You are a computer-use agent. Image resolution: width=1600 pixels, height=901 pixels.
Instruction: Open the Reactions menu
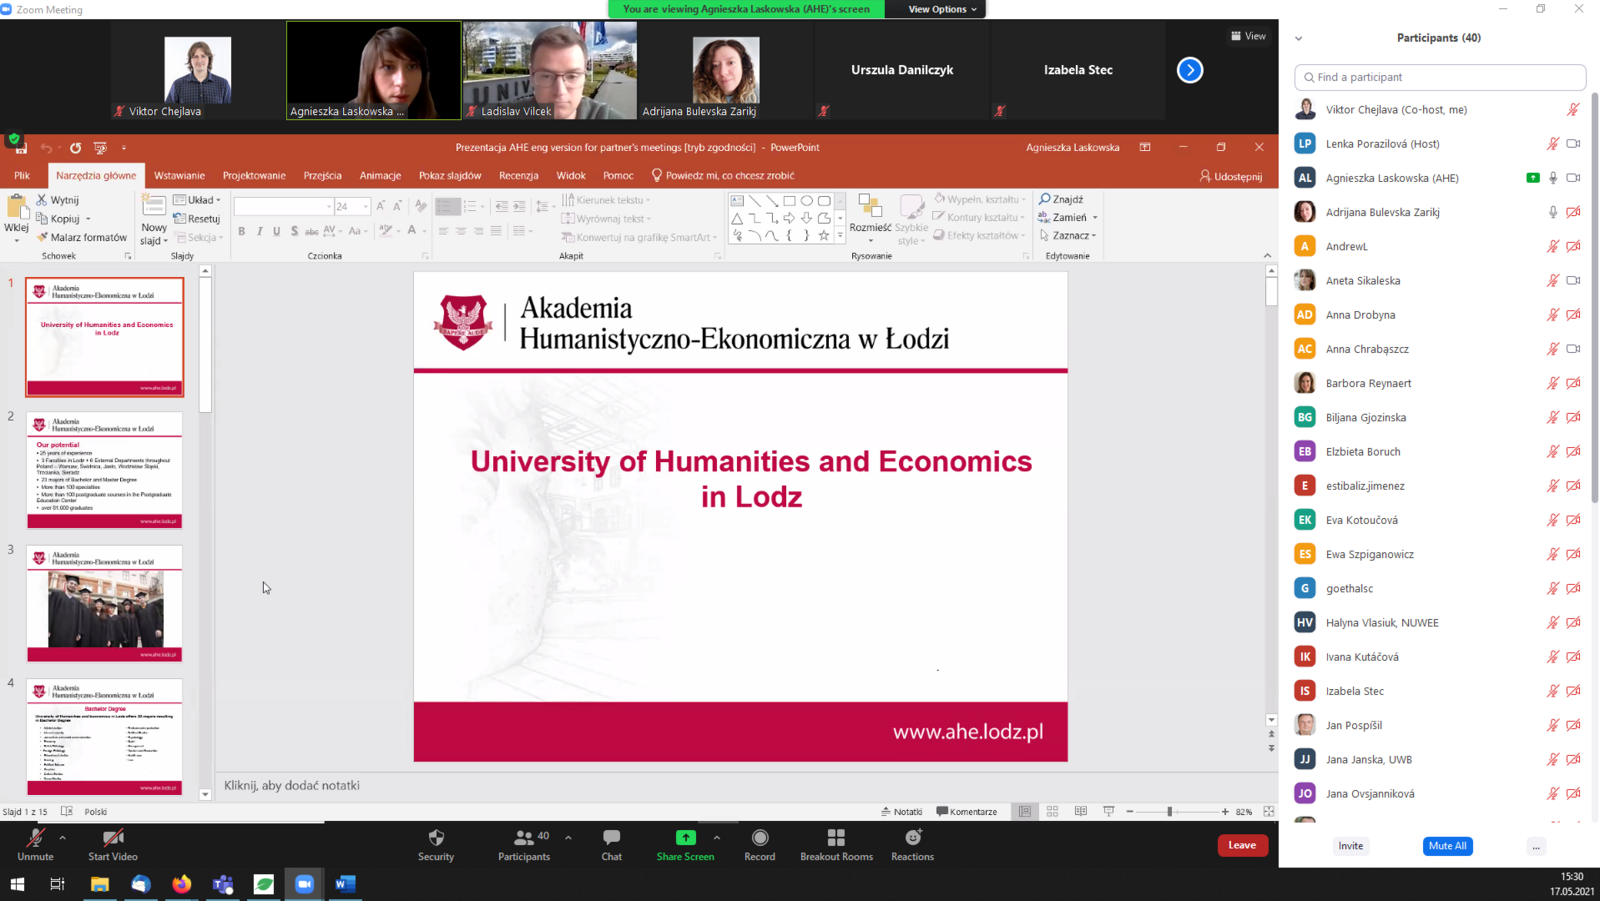(x=912, y=838)
